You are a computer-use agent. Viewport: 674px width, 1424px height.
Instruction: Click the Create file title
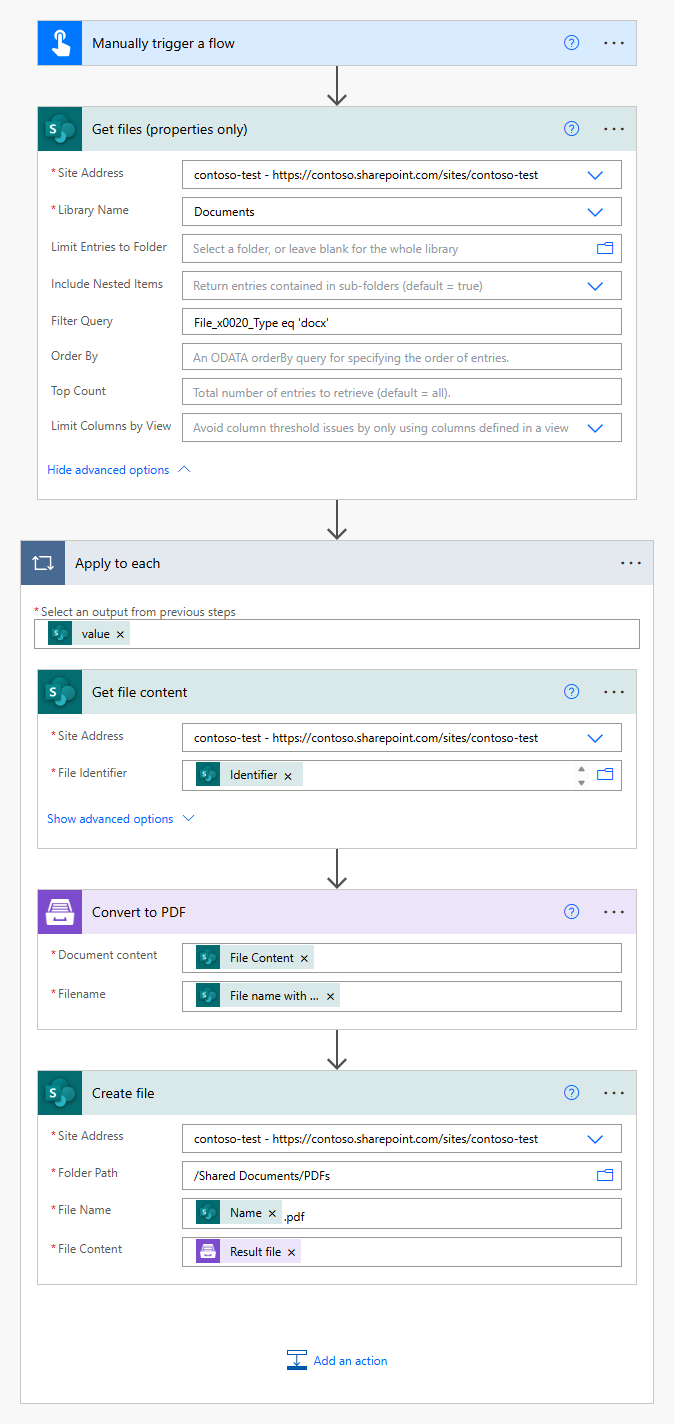(x=123, y=1093)
